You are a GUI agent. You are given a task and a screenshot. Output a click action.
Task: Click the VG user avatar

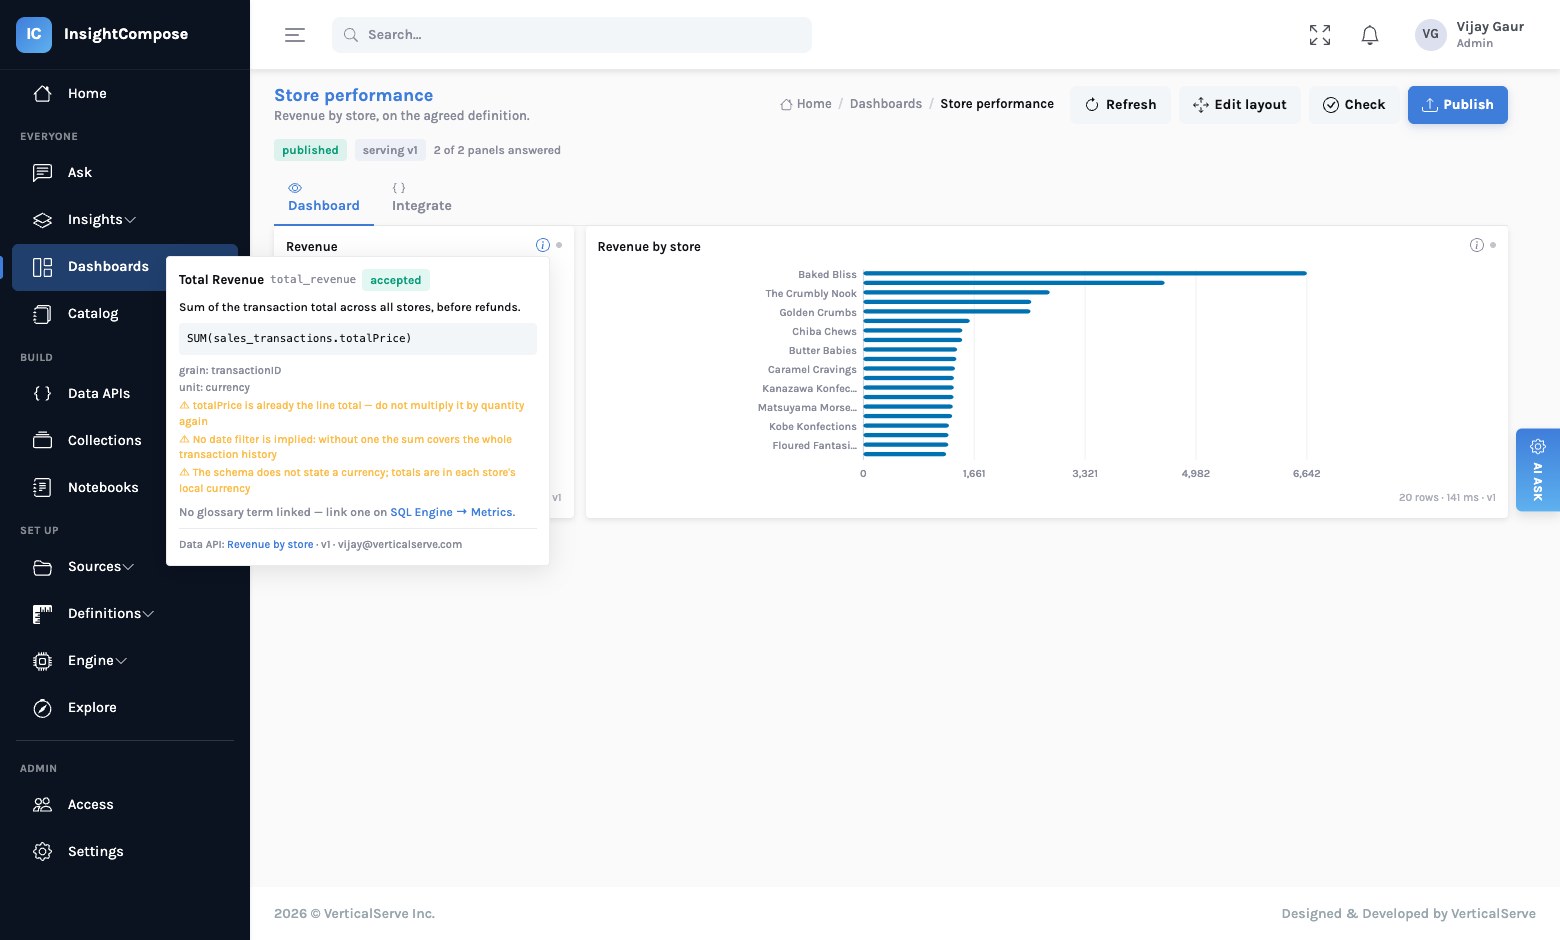click(1431, 34)
